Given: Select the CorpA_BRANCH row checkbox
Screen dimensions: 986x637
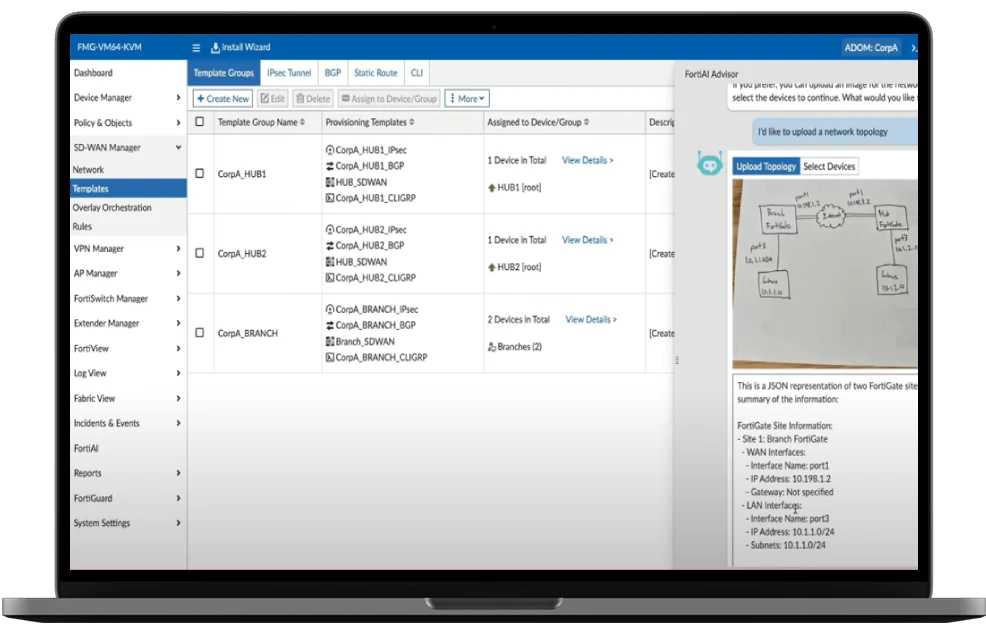Looking at the screenshot, I should tap(200, 333).
